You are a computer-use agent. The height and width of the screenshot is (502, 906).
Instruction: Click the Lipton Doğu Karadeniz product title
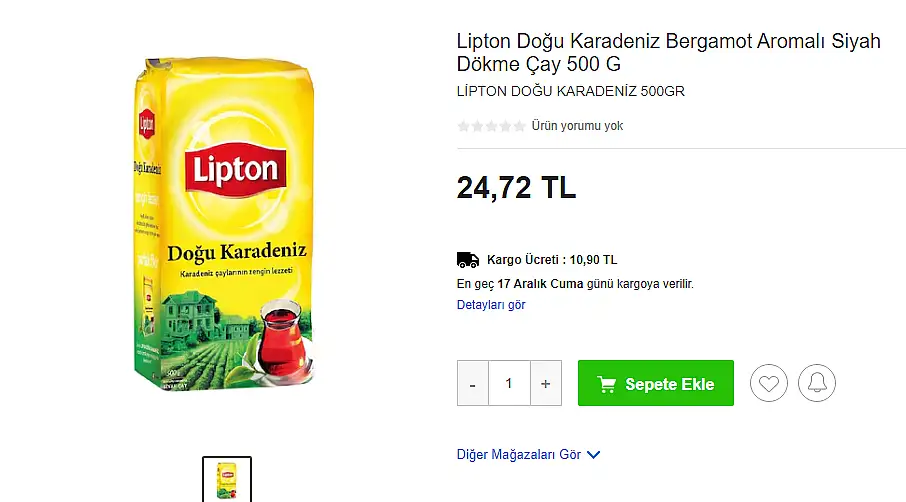pyautogui.click(x=669, y=53)
